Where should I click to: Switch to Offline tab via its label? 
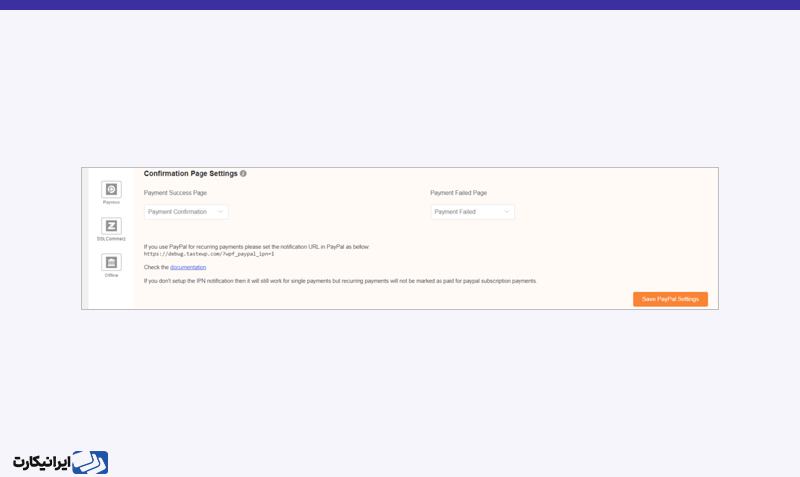[111, 275]
